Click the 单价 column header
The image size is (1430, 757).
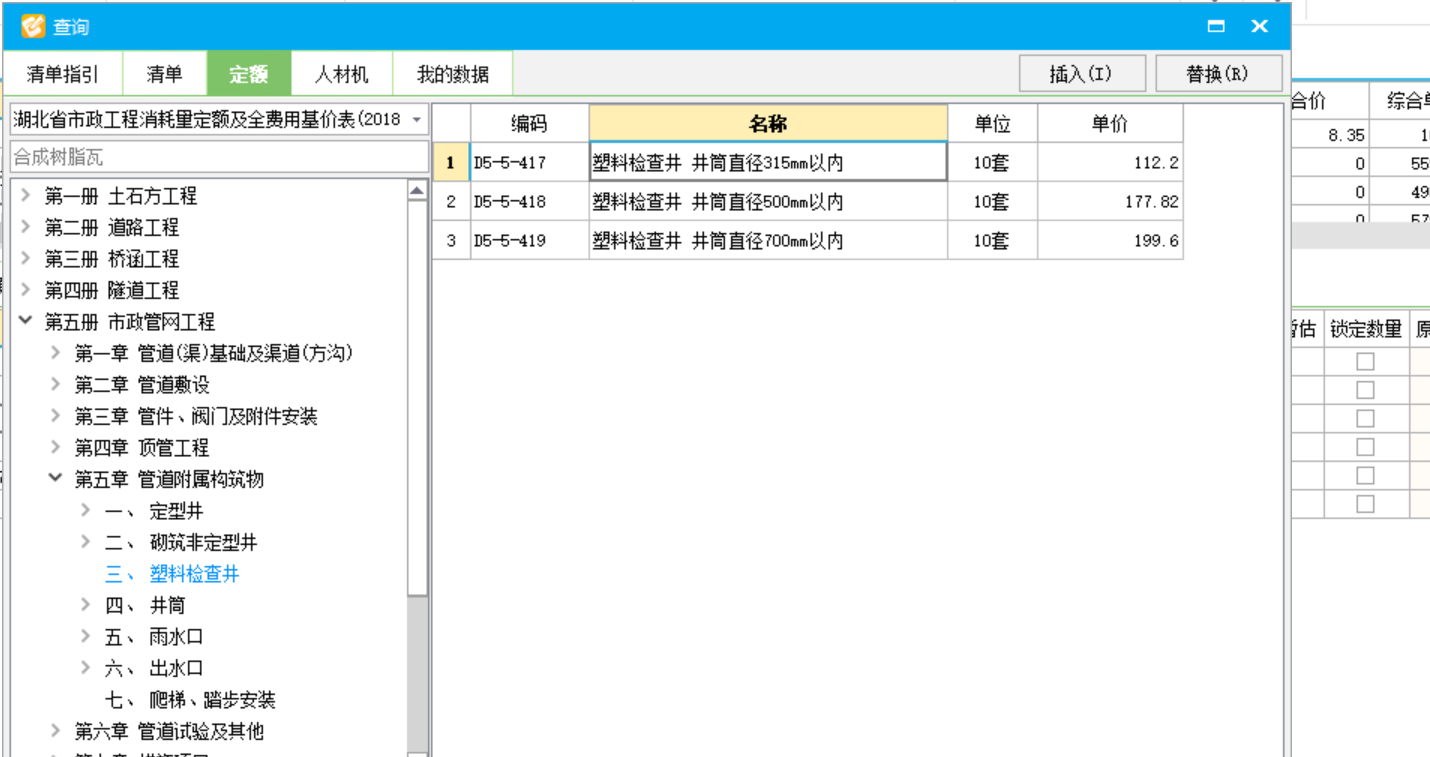[x=1110, y=123]
